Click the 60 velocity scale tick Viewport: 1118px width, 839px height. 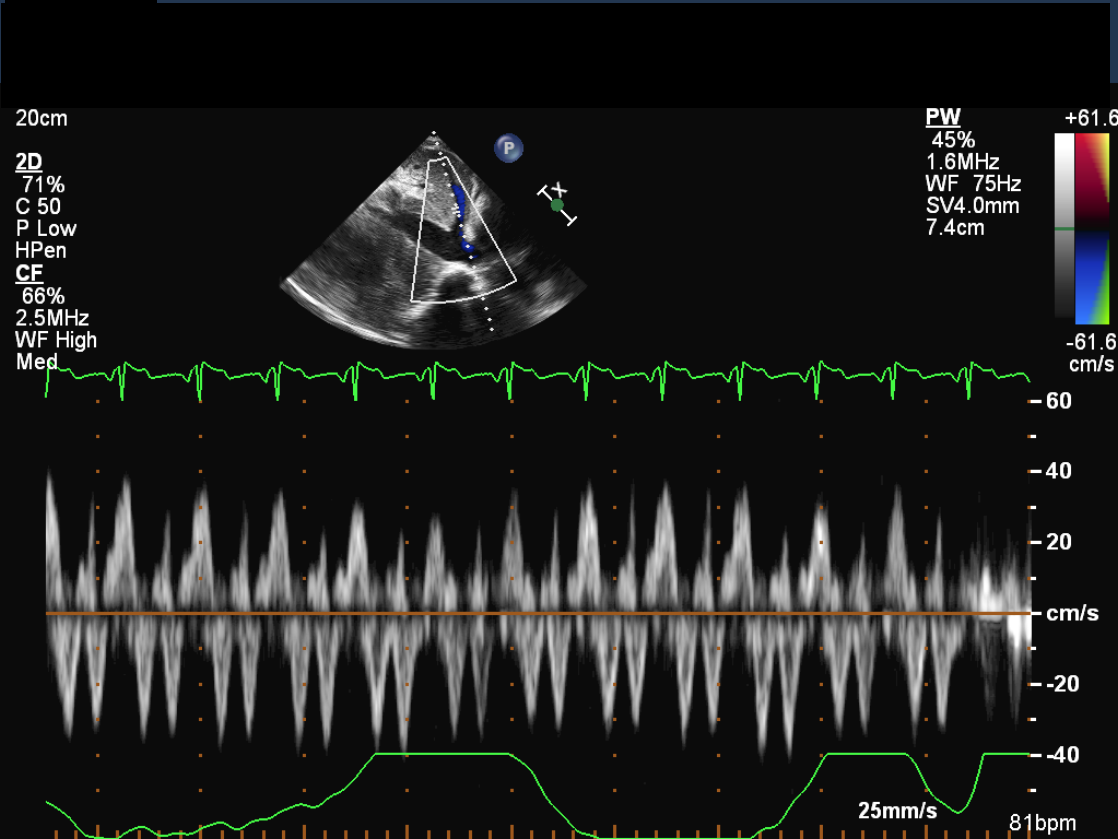coord(1057,401)
